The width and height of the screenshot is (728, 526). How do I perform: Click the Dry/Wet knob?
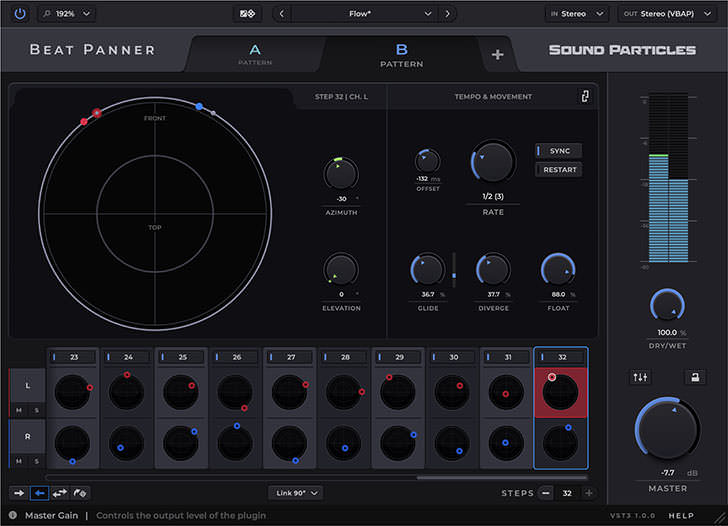(667, 305)
